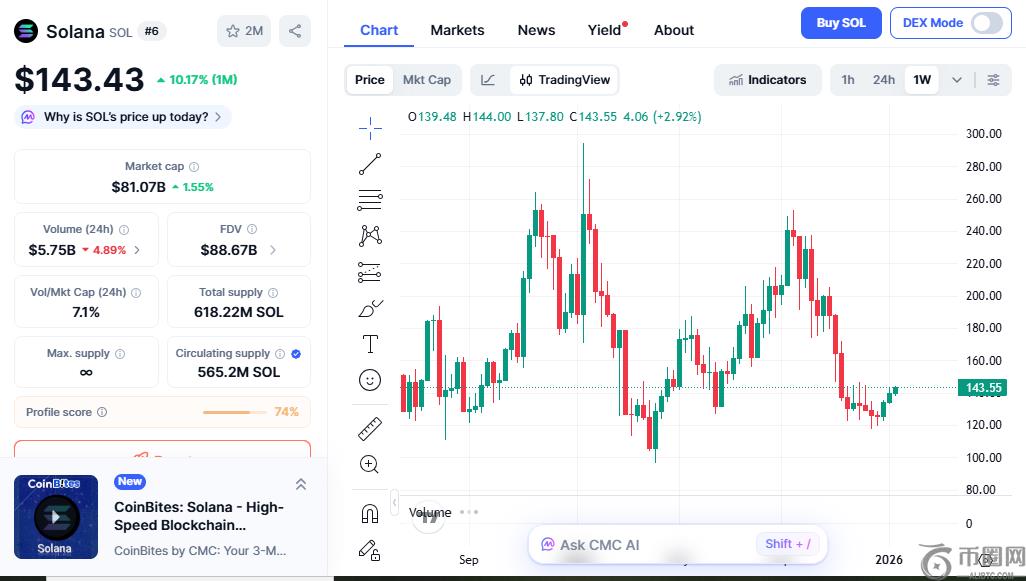This screenshot has height=581, width=1026.
Task: Expand the CoinBites player panel
Action: (x=301, y=484)
